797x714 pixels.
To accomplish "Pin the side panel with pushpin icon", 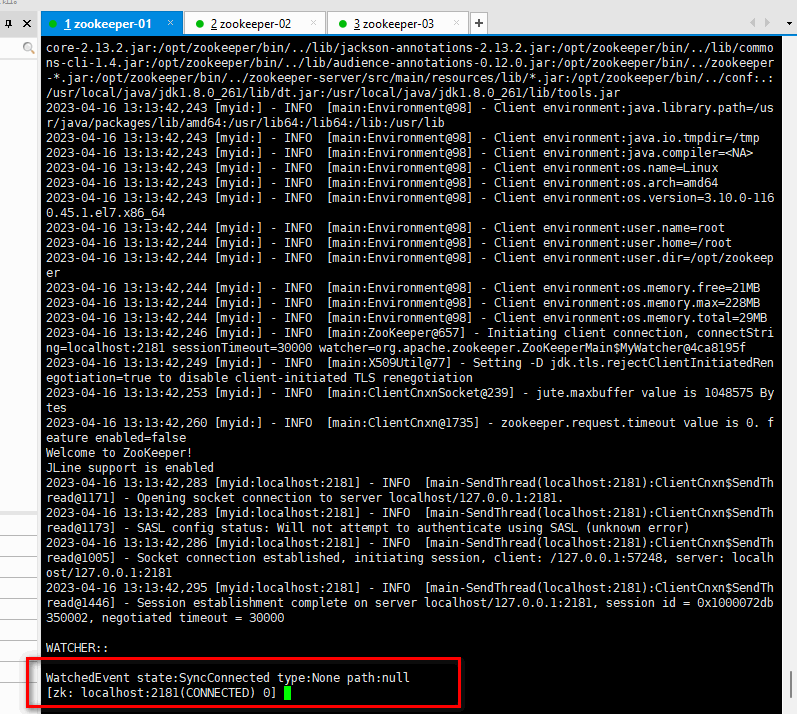I will [x=9, y=23].
